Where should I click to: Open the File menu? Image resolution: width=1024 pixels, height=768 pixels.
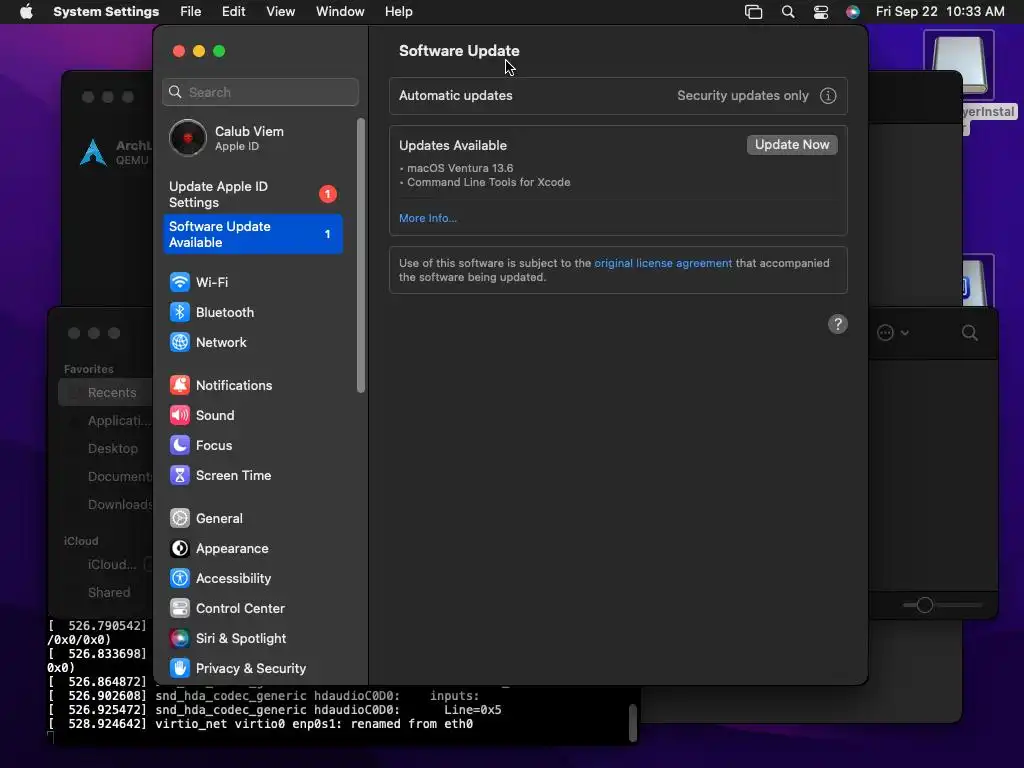[x=191, y=12]
